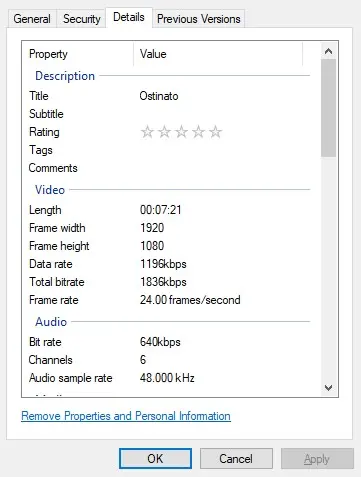Click the Video section heading
The height and width of the screenshot is (477, 361).
50,190
